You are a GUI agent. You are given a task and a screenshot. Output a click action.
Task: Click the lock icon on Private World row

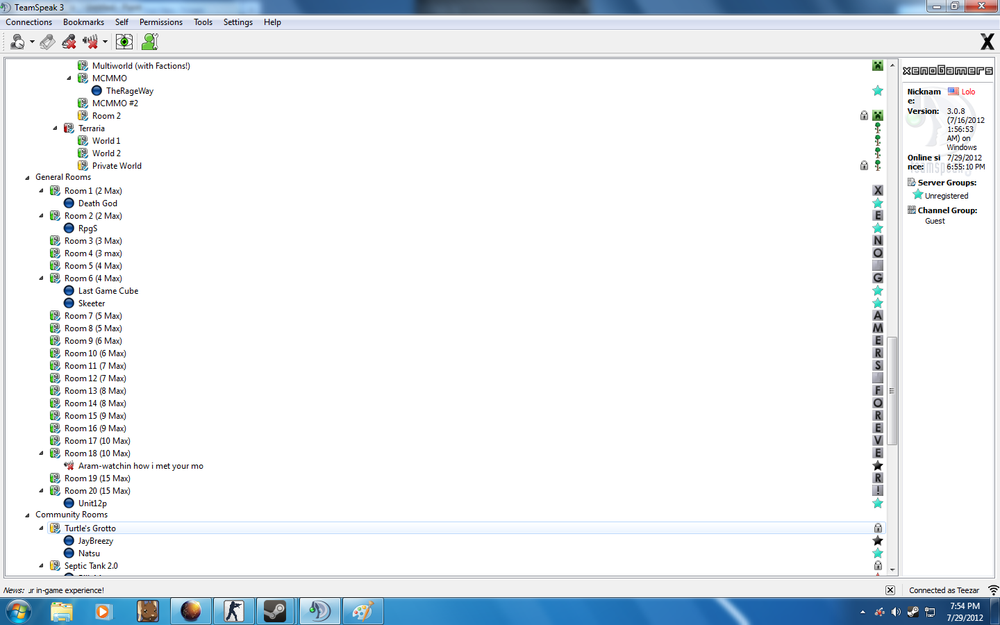[x=864, y=166]
